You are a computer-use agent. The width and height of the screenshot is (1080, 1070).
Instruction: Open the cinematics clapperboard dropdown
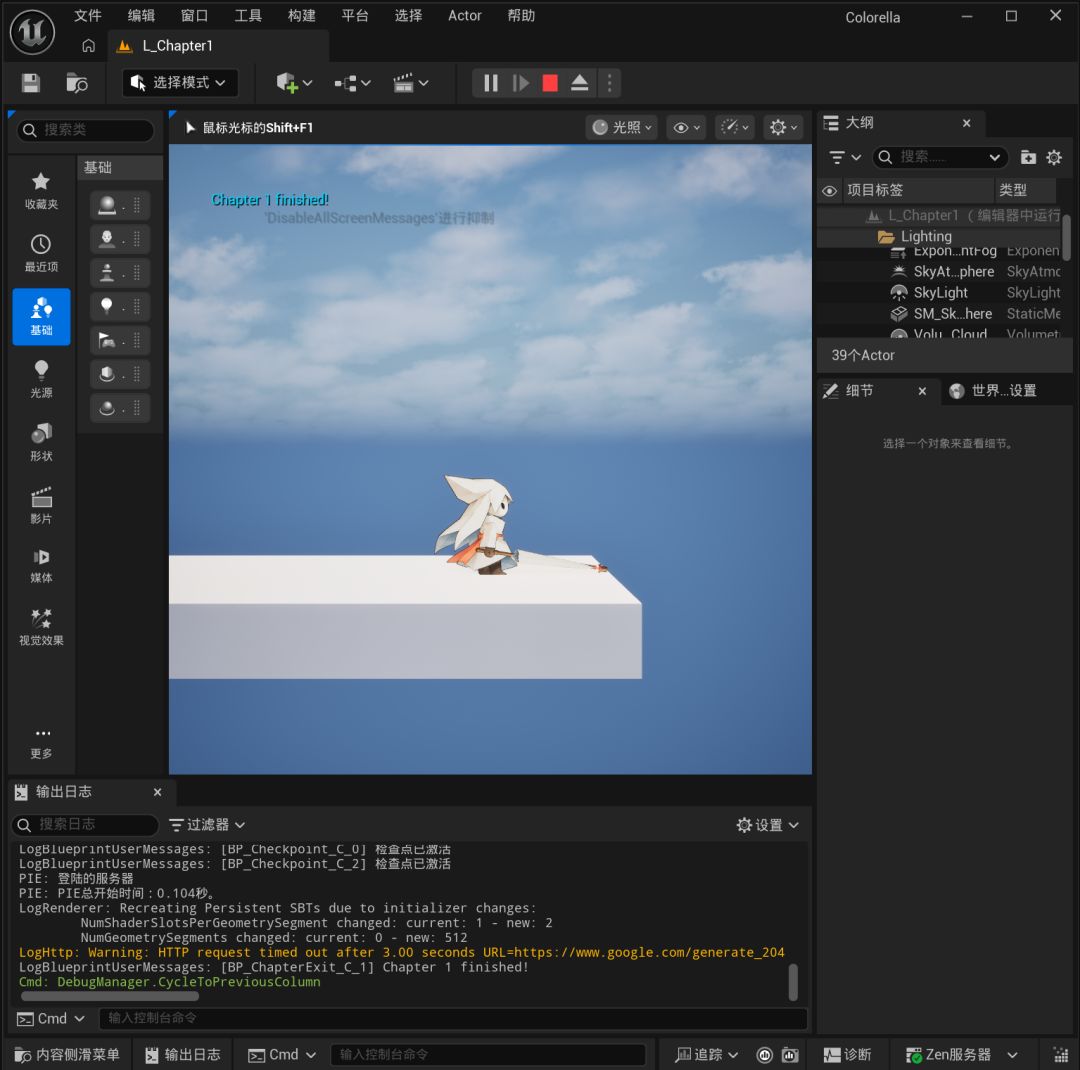coord(411,83)
